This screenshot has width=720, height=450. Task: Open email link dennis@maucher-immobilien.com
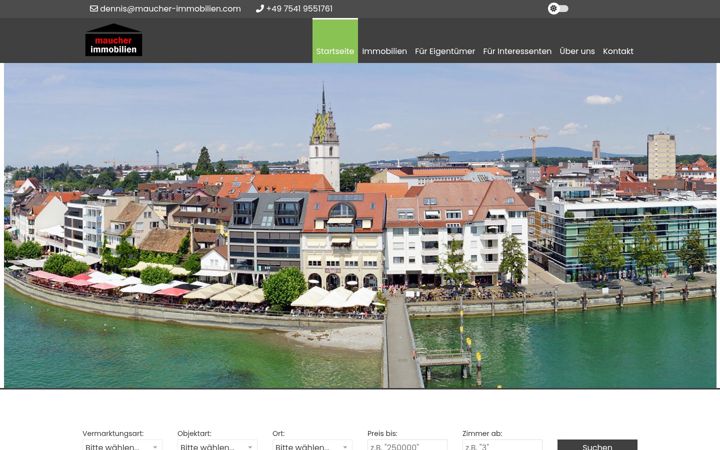[170, 9]
